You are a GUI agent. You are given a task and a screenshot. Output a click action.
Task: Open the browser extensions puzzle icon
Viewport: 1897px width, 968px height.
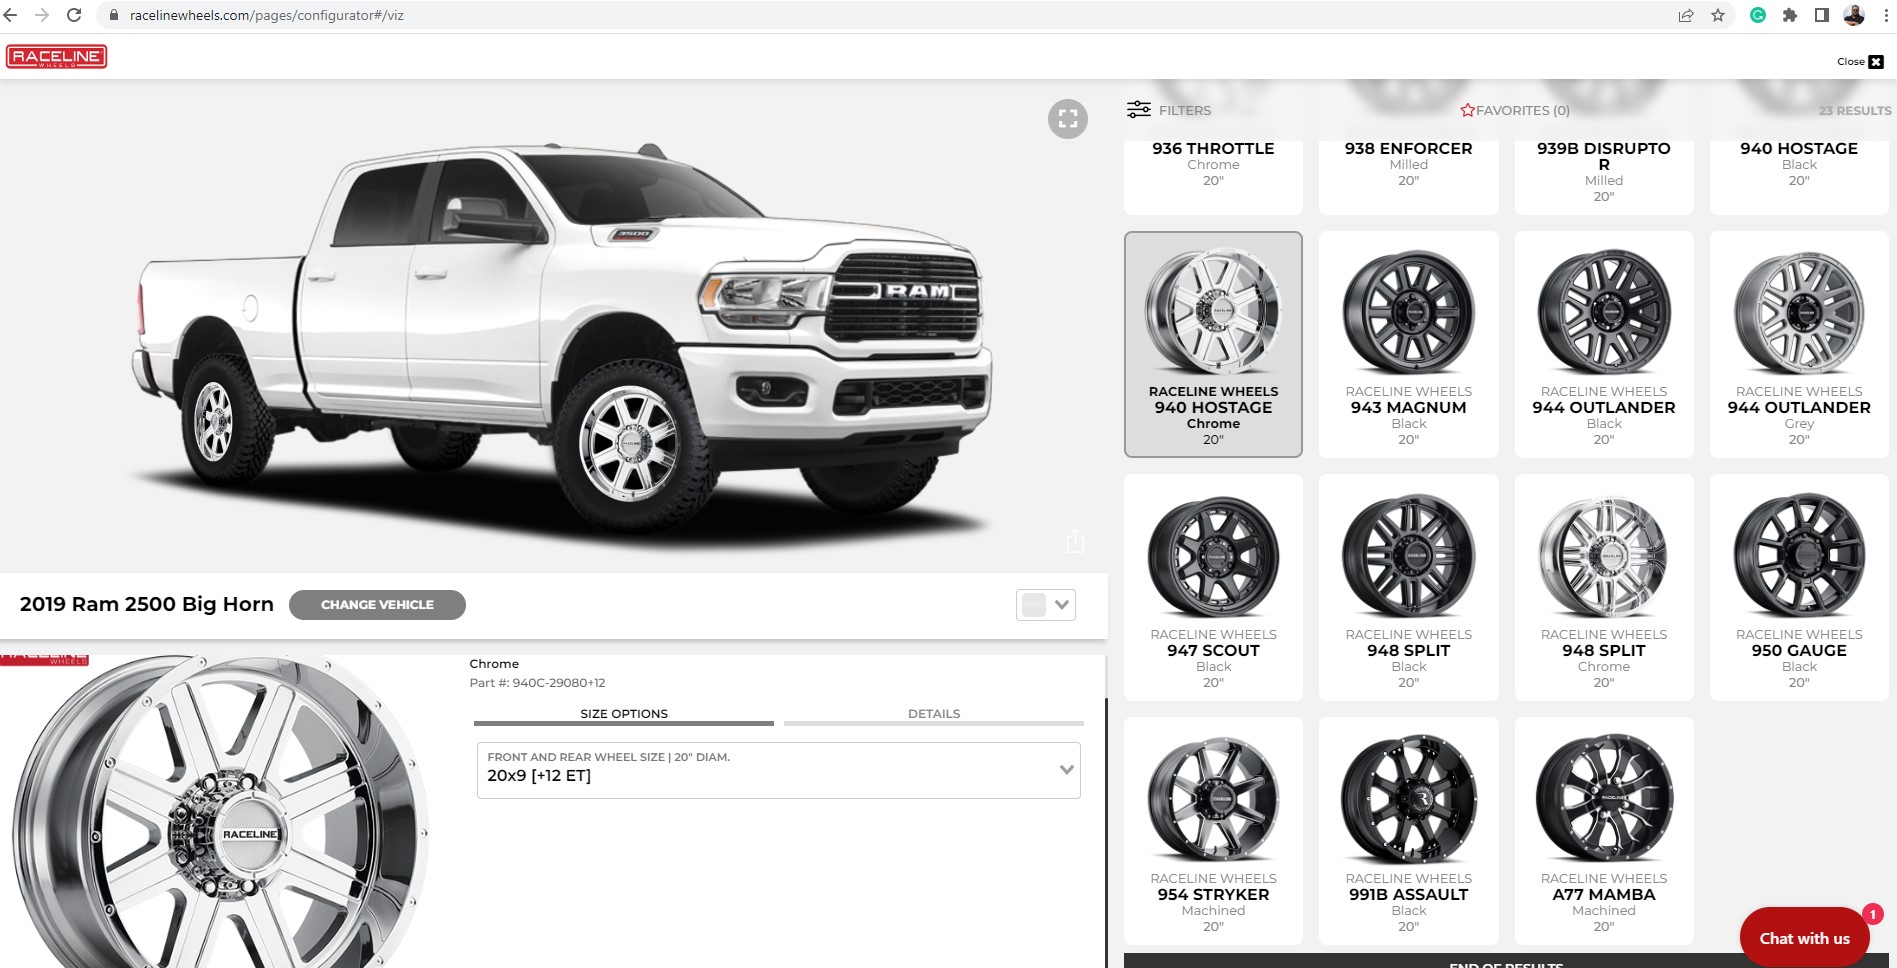click(1790, 15)
